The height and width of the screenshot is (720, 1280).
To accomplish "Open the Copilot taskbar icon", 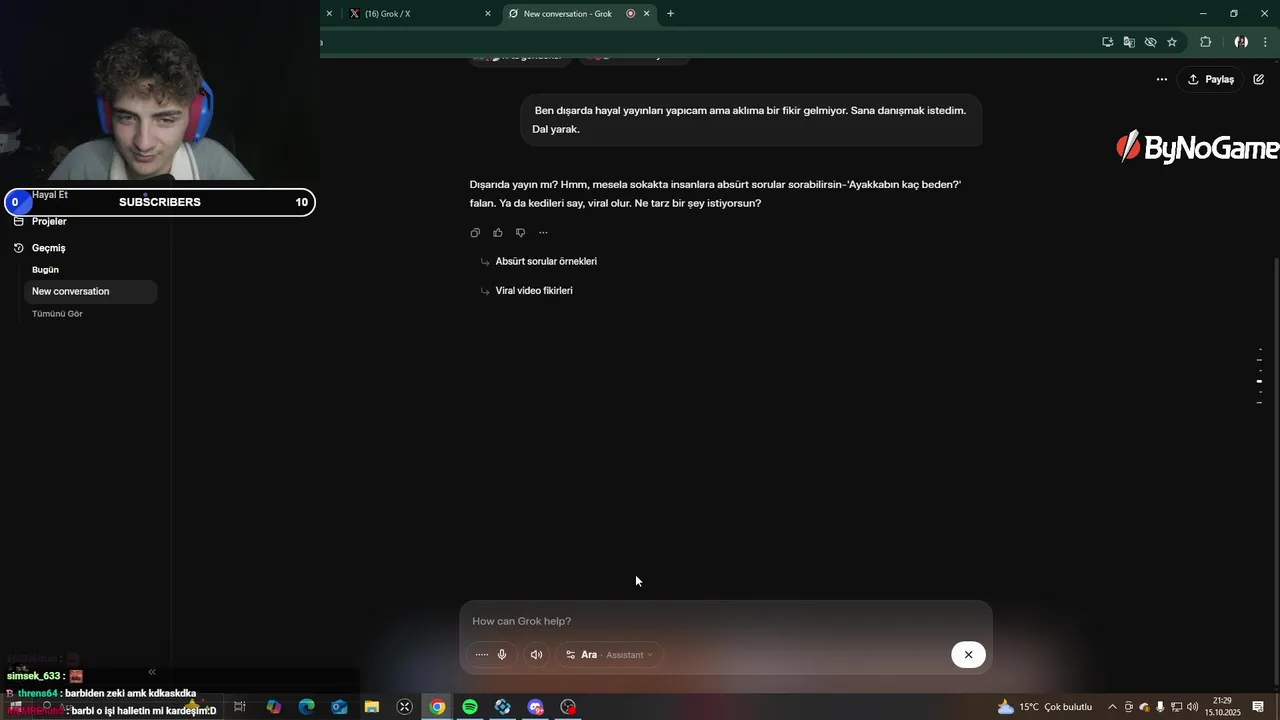I will point(273,707).
